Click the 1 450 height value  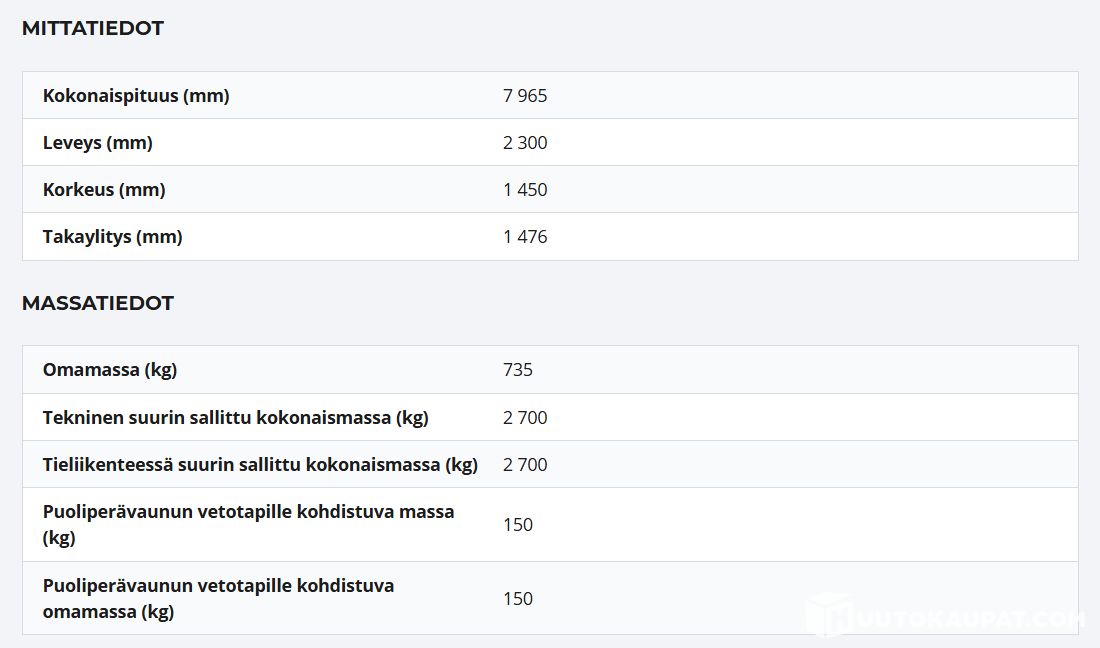[525, 190]
